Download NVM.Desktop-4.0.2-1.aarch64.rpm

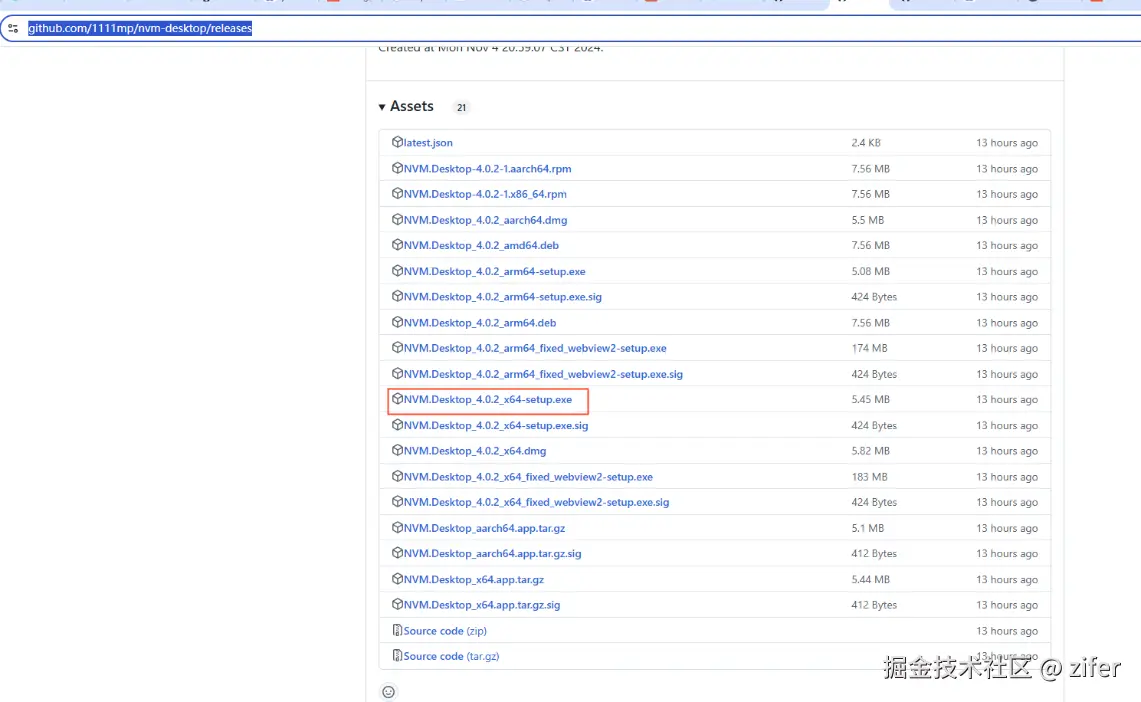[x=488, y=169]
